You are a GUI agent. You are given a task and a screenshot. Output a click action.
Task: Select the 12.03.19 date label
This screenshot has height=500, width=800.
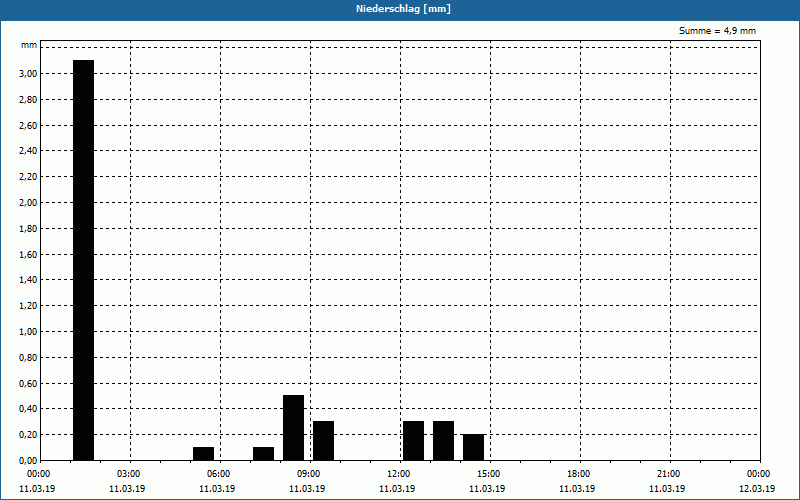point(757,489)
